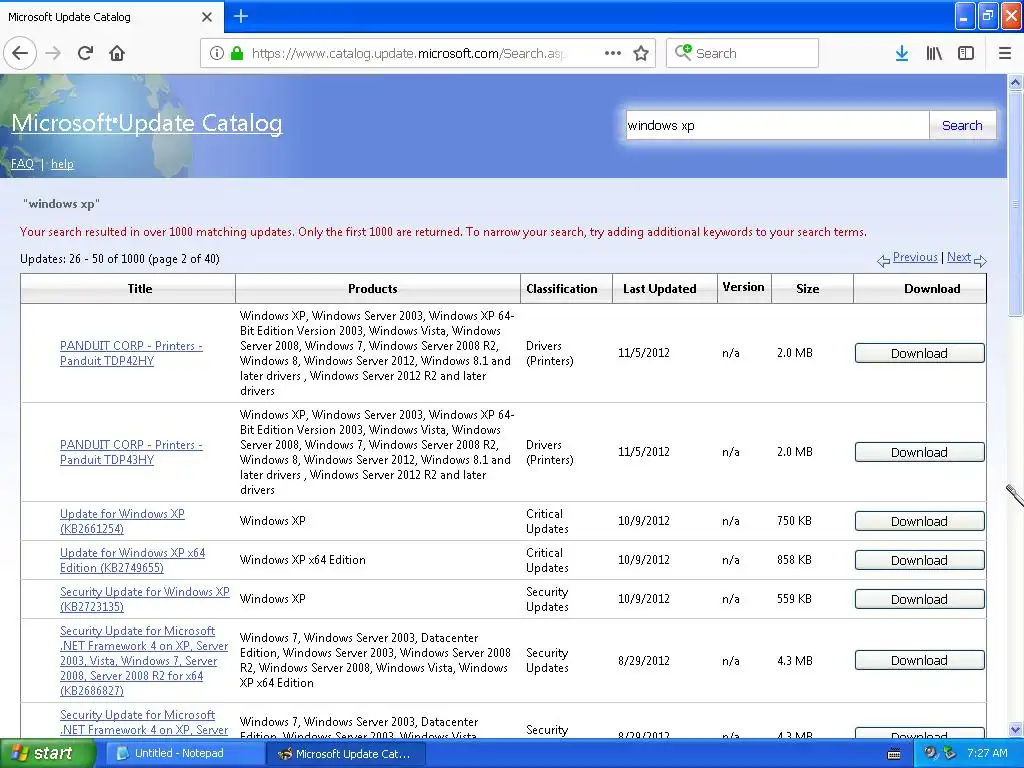Download update KB2661254 for Windows XP
Image resolution: width=1024 pixels, height=768 pixels.
[920, 521]
